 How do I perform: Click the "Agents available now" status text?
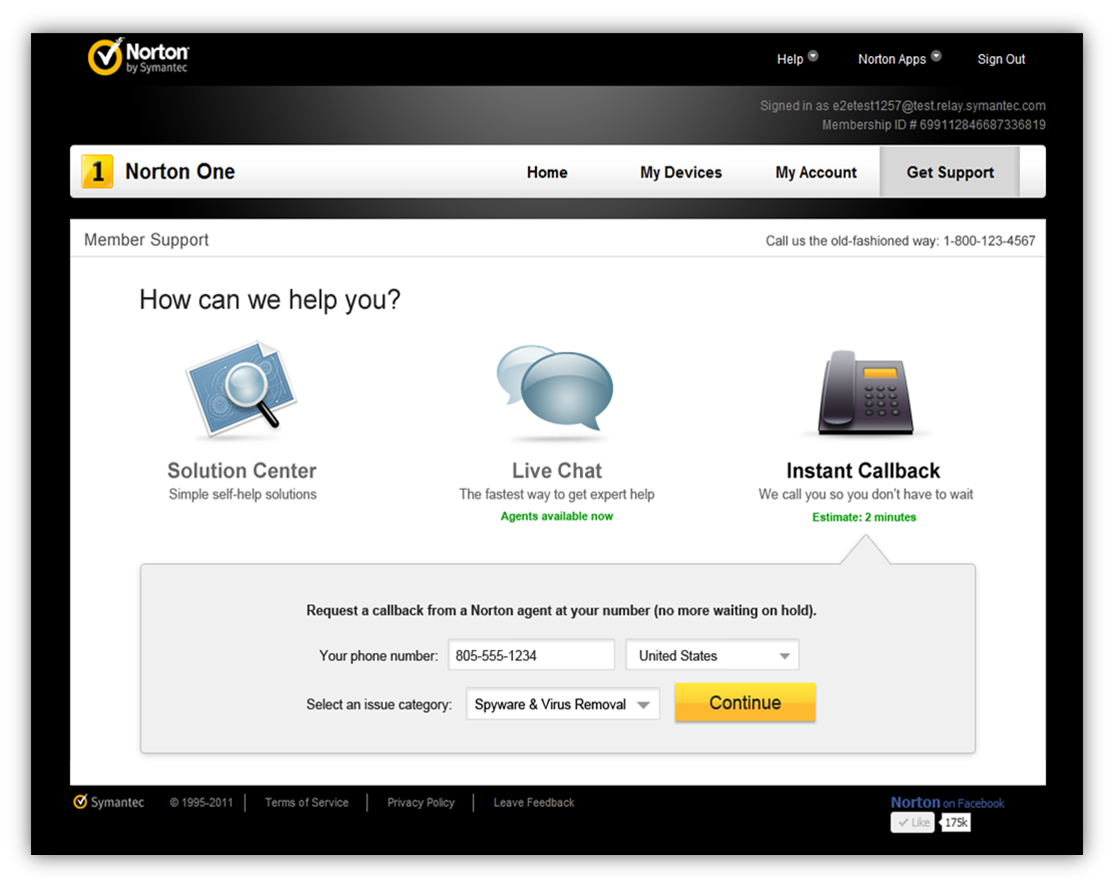[x=556, y=516]
